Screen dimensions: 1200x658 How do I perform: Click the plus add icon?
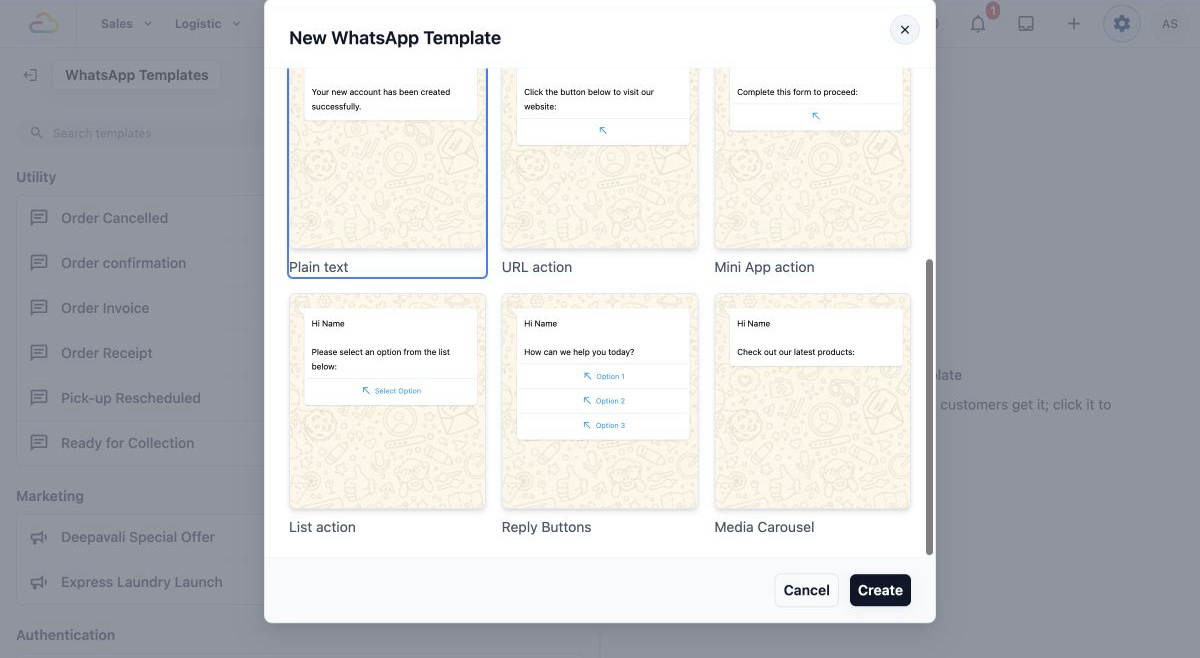tap(1073, 23)
